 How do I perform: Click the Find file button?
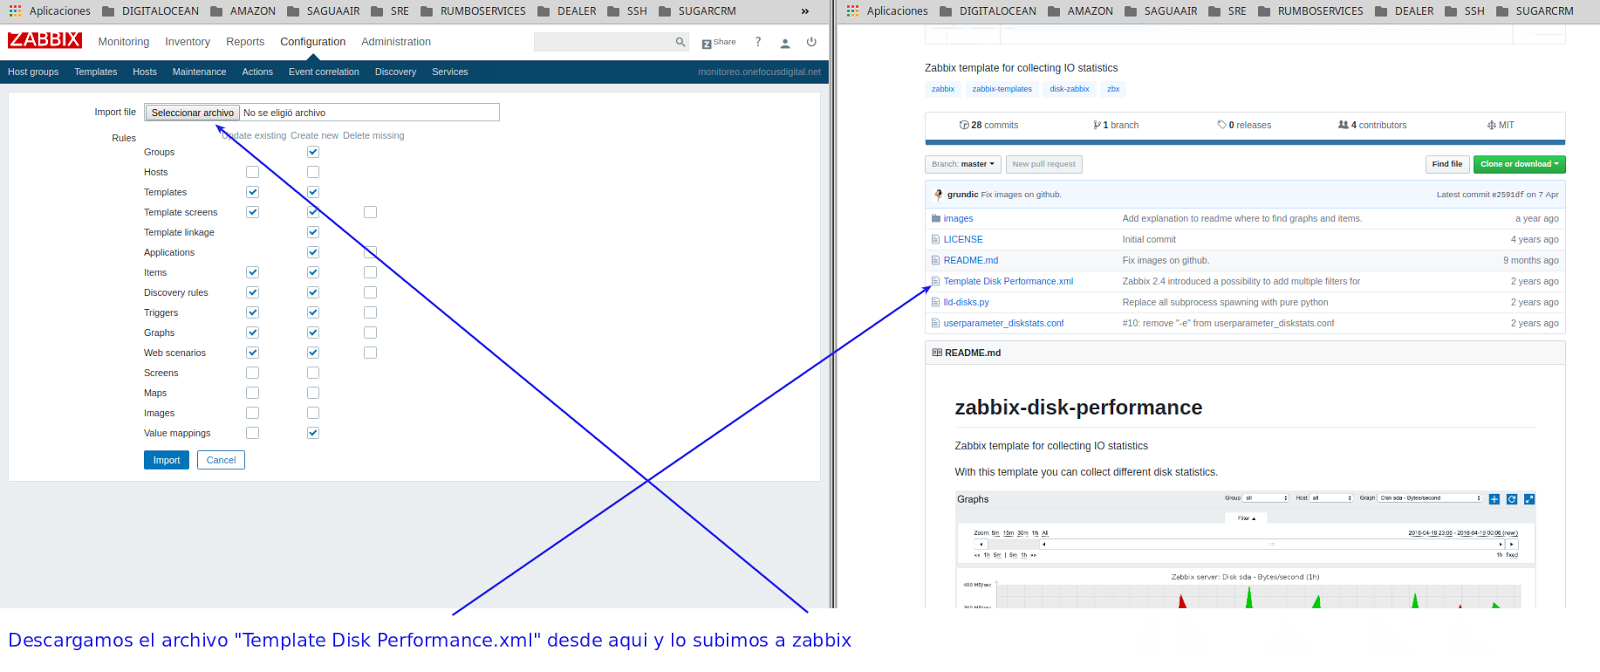click(x=1447, y=164)
